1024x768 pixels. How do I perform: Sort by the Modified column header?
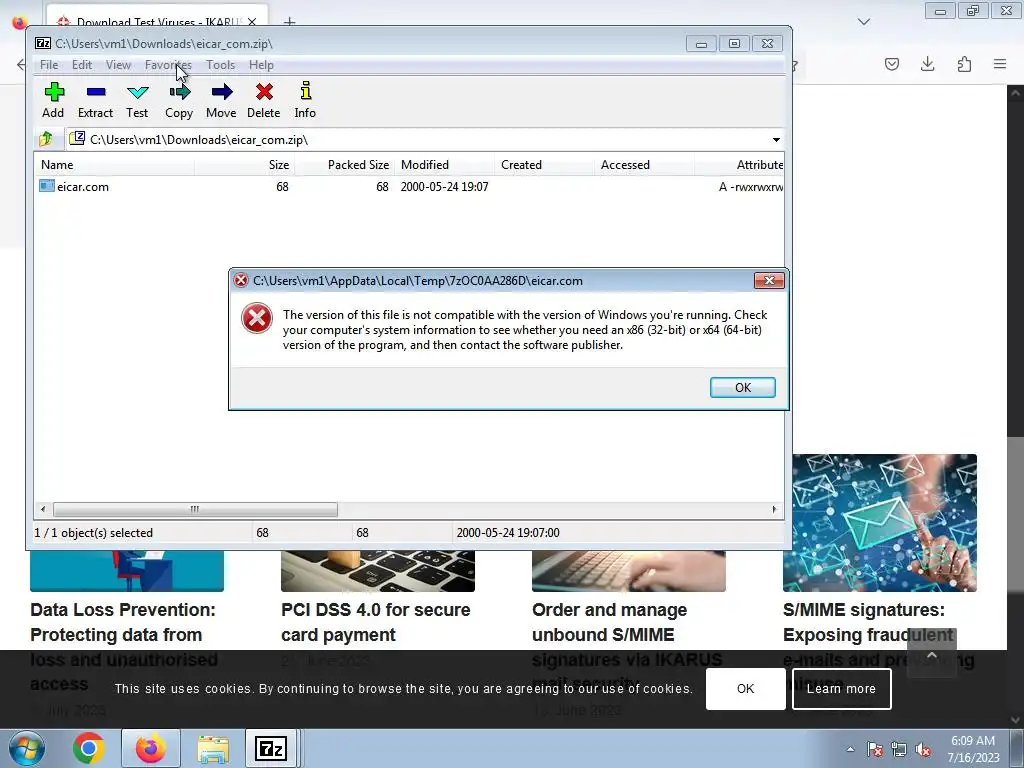pyautogui.click(x=444, y=165)
